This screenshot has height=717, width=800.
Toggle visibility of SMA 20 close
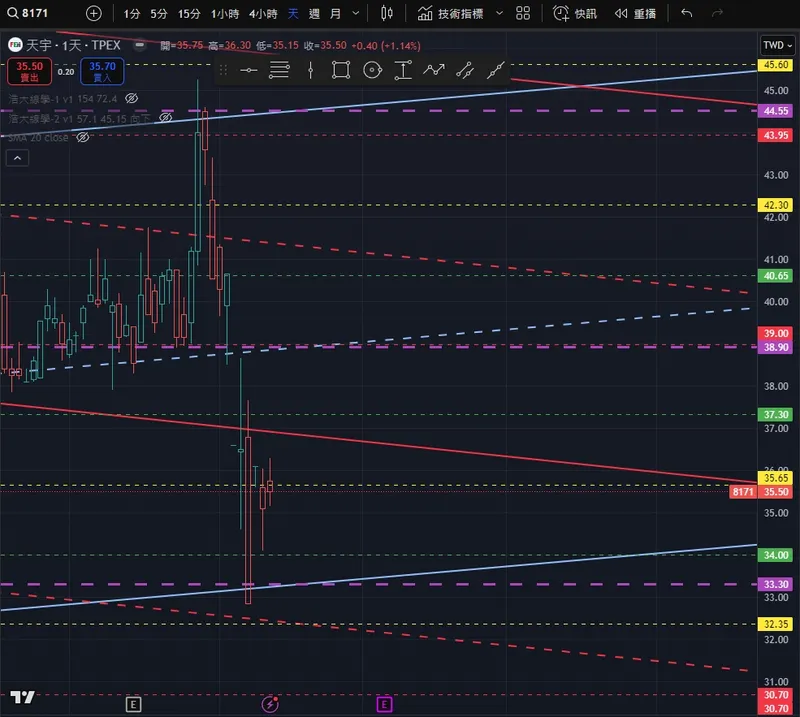(83, 138)
